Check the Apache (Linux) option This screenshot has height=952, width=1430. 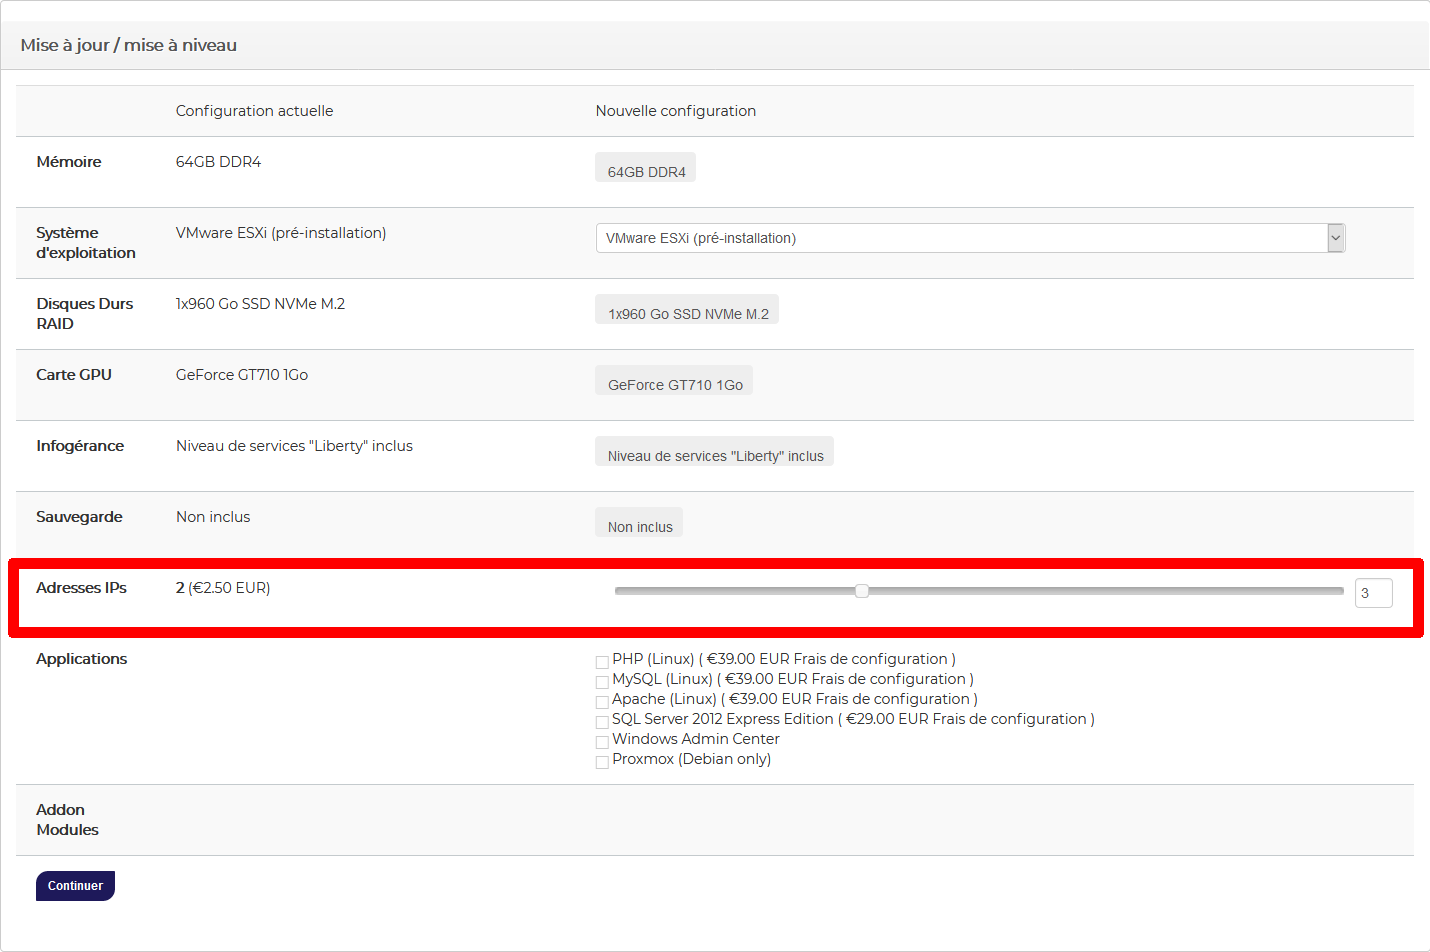click(602, 701)
